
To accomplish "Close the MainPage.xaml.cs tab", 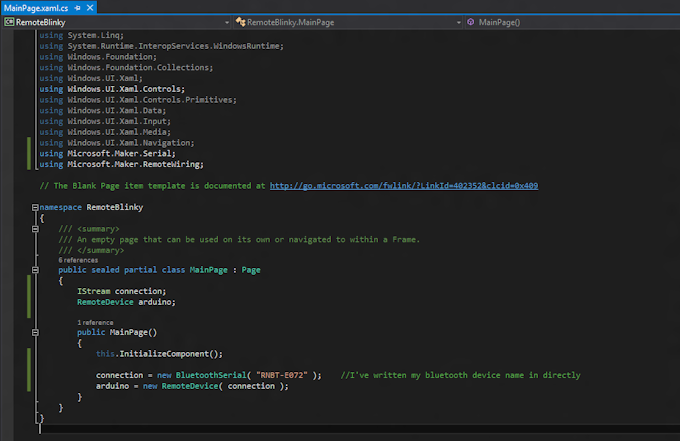I will point(88,7).
